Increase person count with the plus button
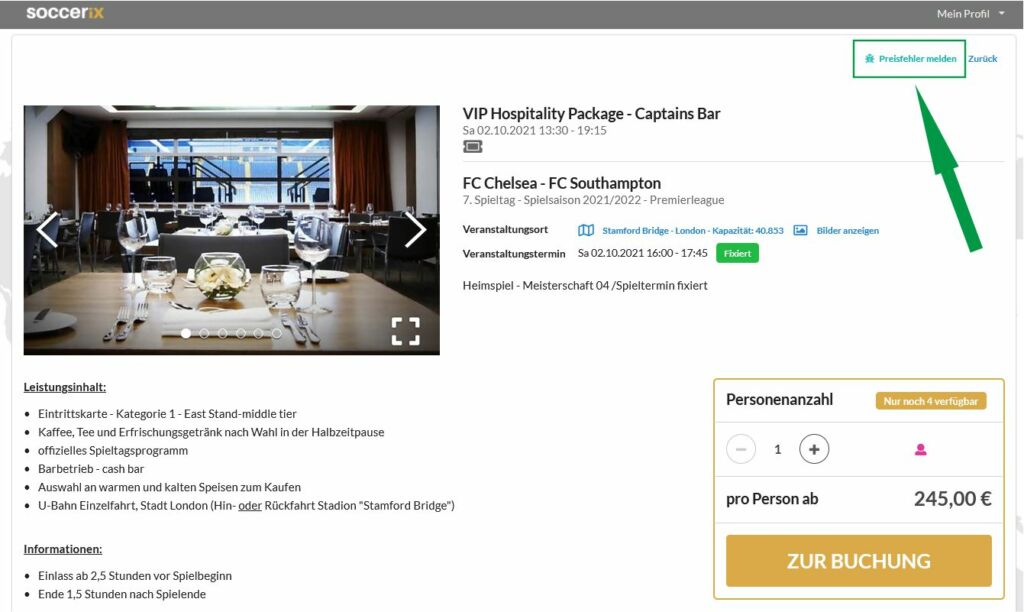 pyautogui.click(x=814, y=449)
